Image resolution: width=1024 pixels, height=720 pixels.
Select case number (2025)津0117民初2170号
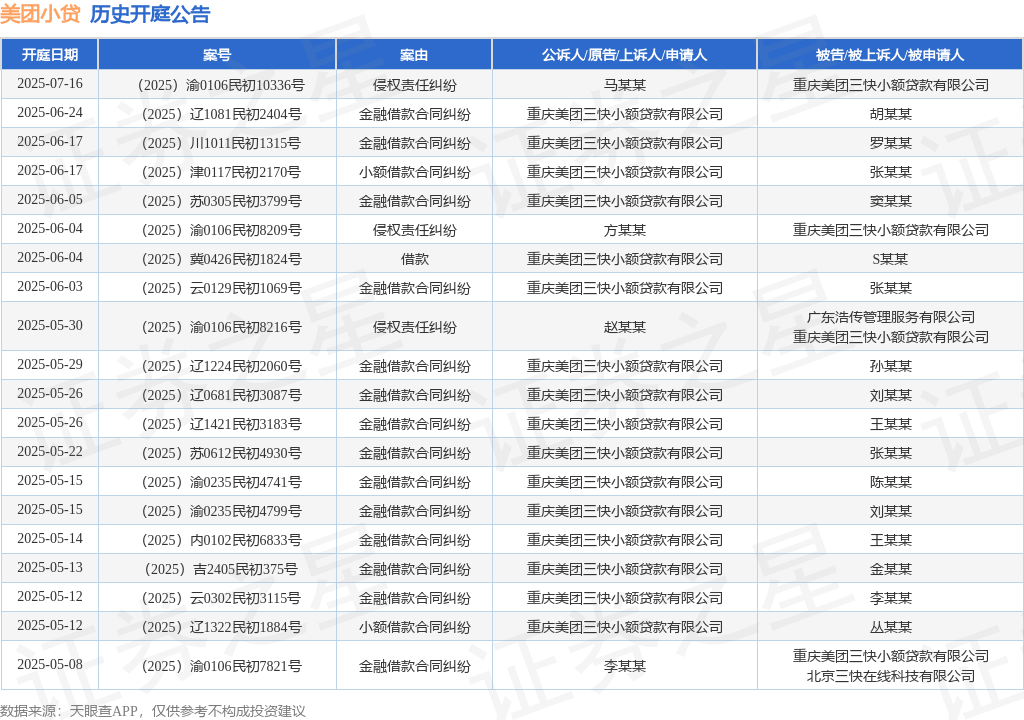pos(221,172)
